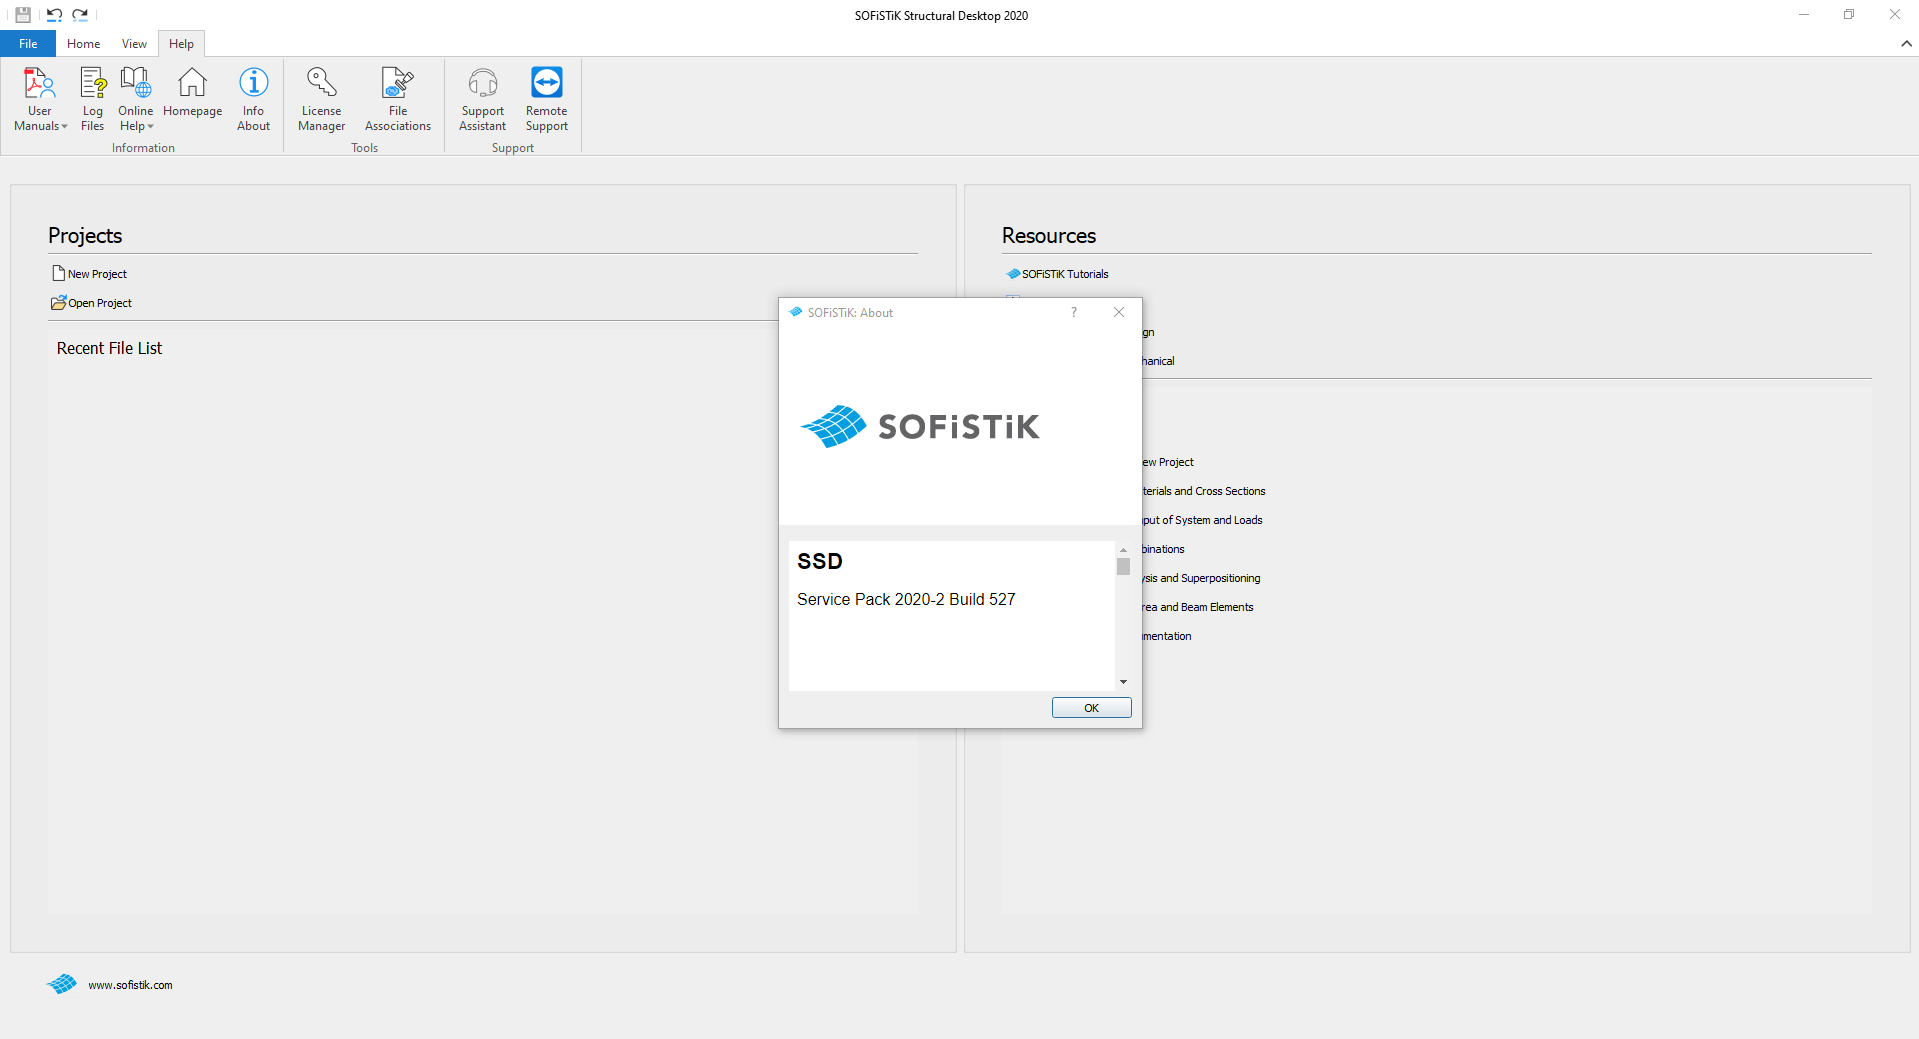Collapse the ribbon with the chevron
1919x1039 pixels.
click(1906, 44)
